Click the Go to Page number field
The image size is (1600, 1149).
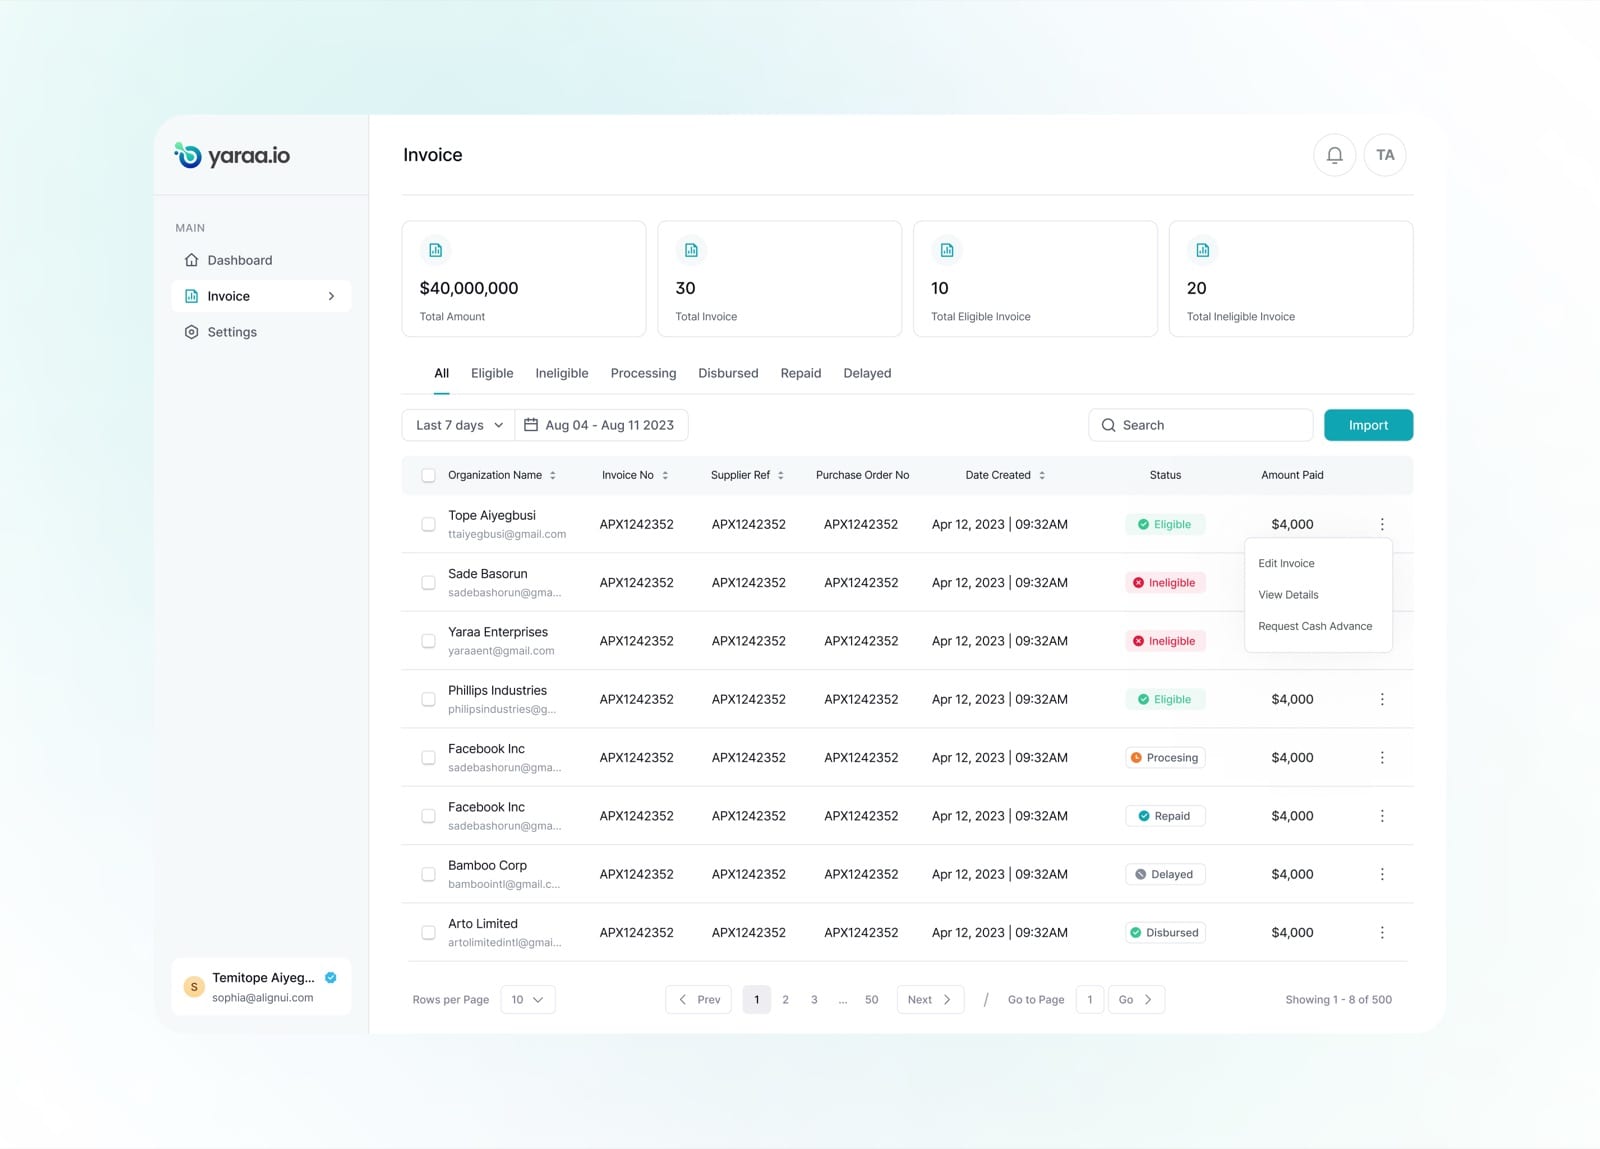[x=1090, y=999]
